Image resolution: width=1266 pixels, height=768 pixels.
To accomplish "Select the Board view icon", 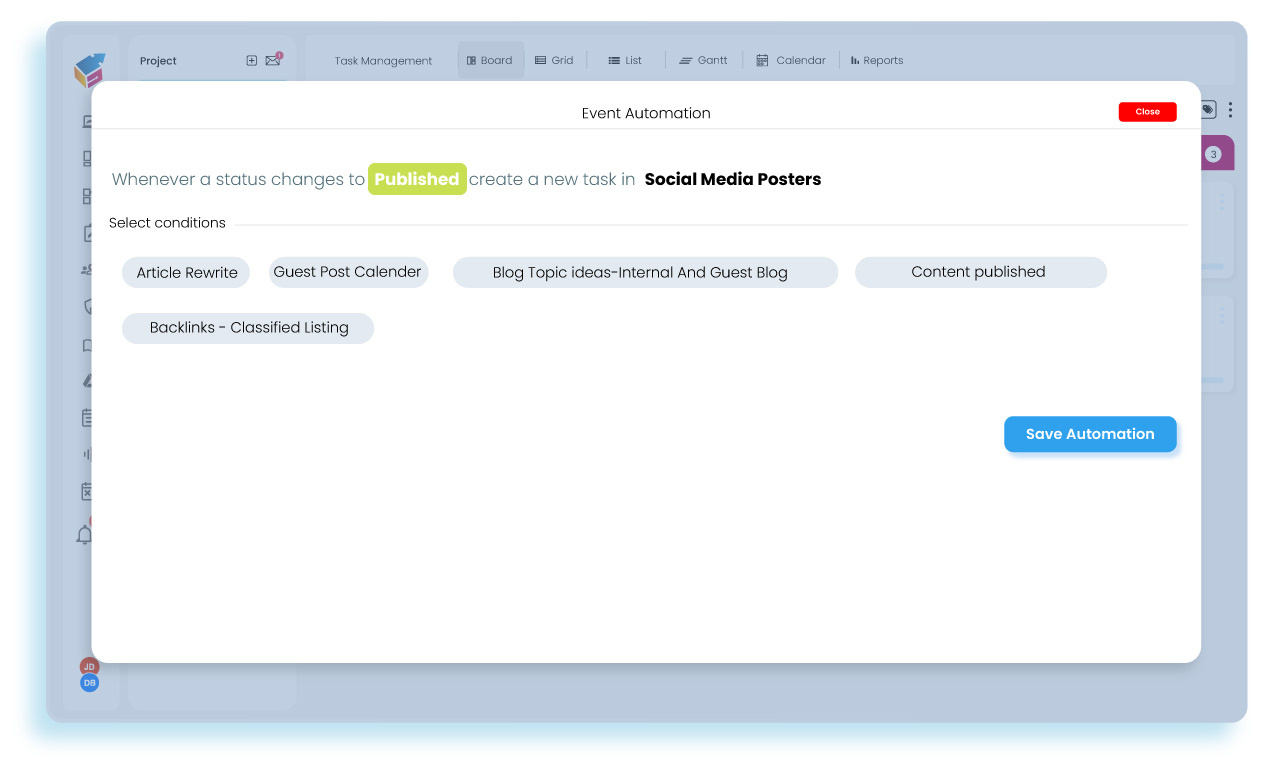I will (x=490, y=59).
